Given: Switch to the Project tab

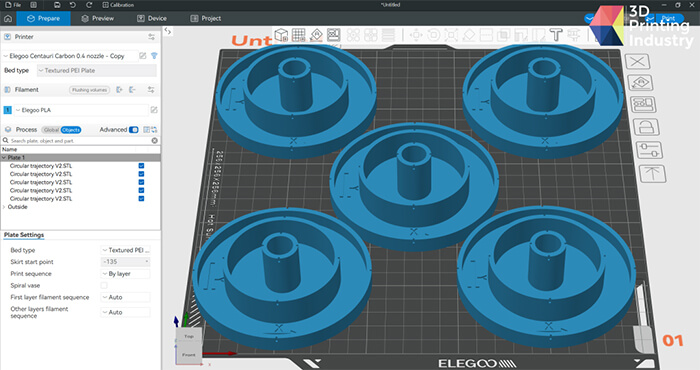Looking at the screenshot, I should (206, 18).
